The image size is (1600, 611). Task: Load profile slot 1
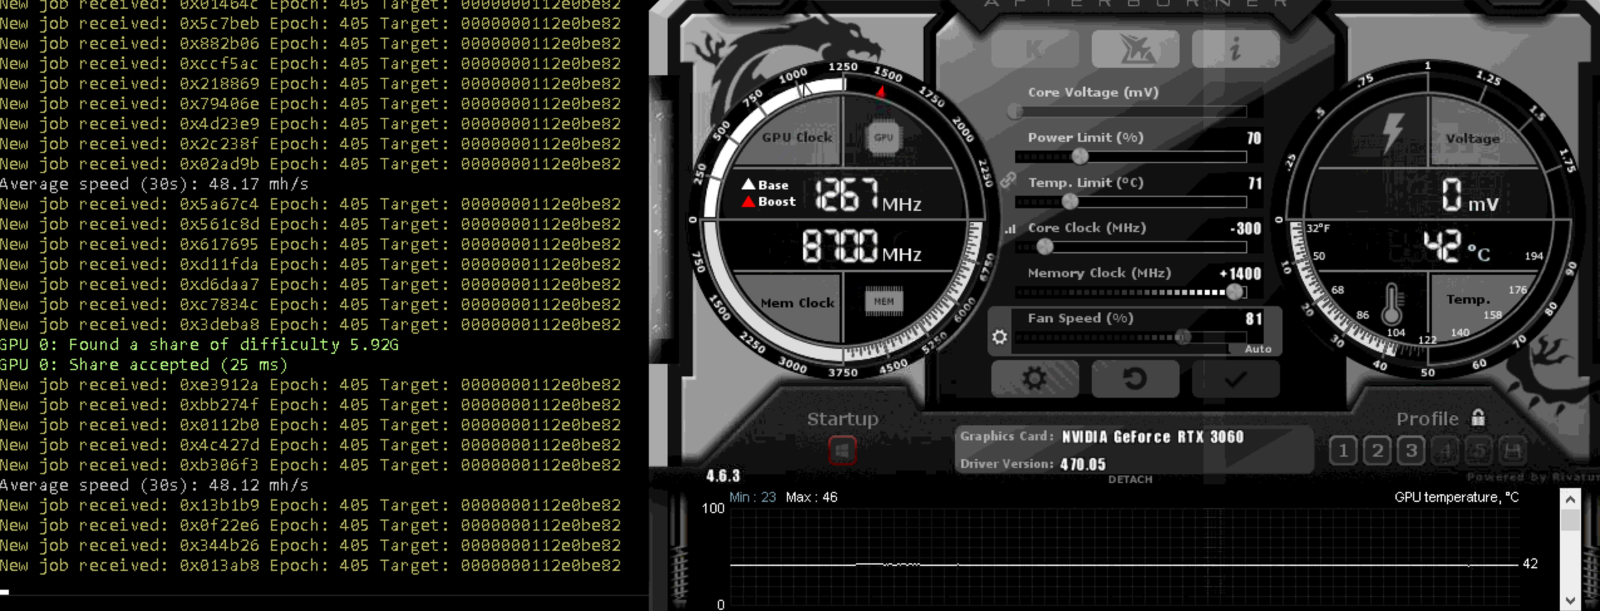1343,451
